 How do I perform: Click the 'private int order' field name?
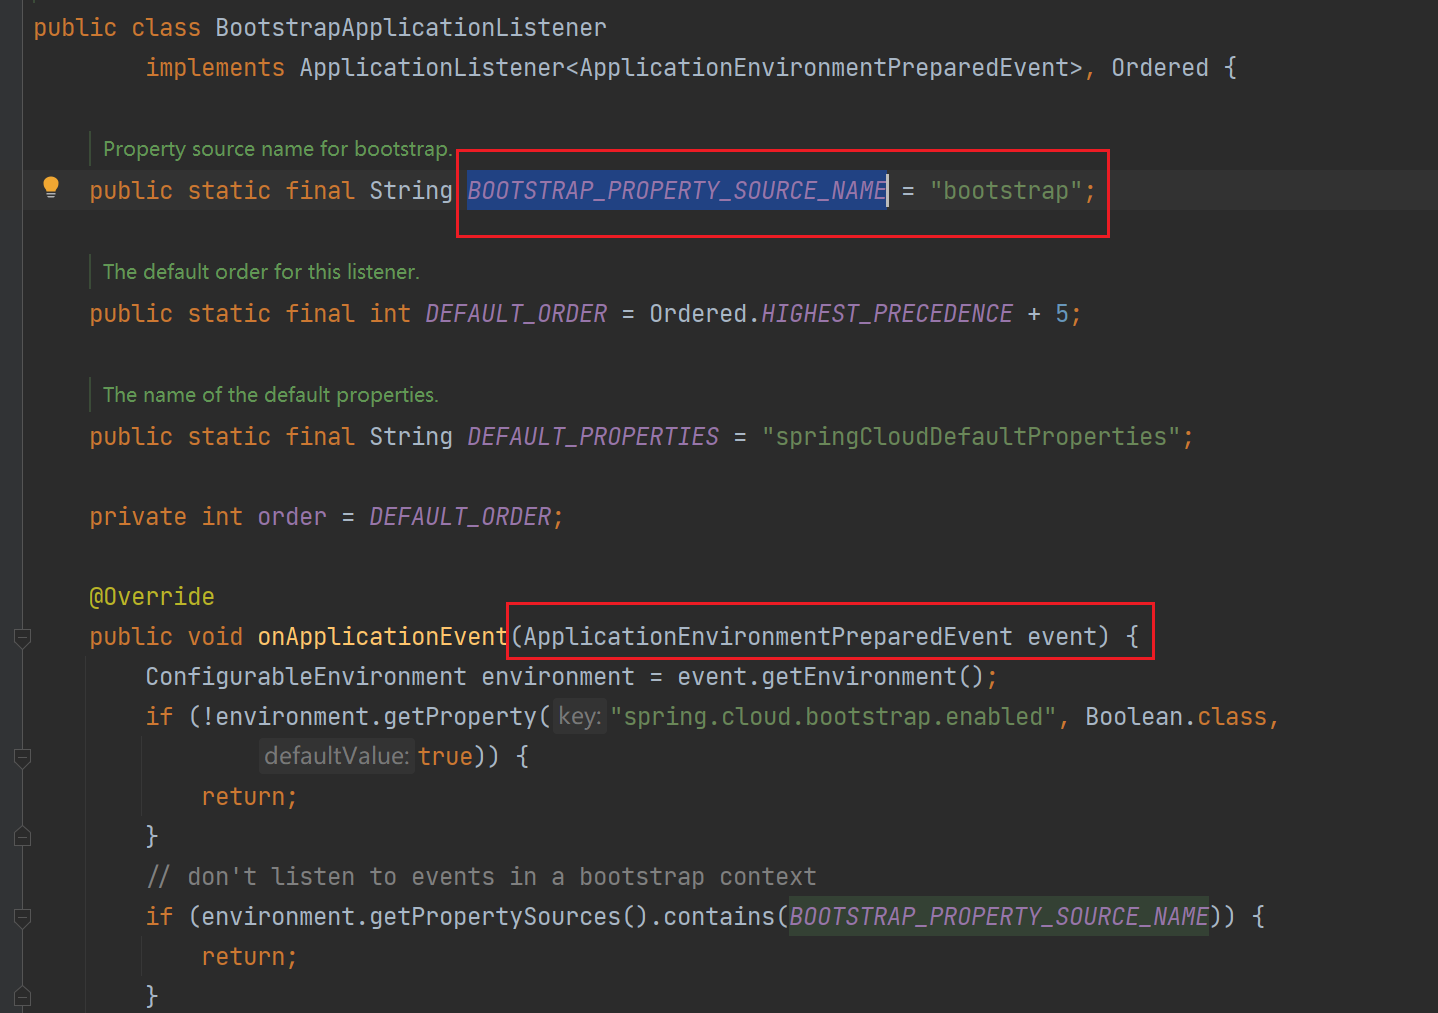tap(292, 517)
